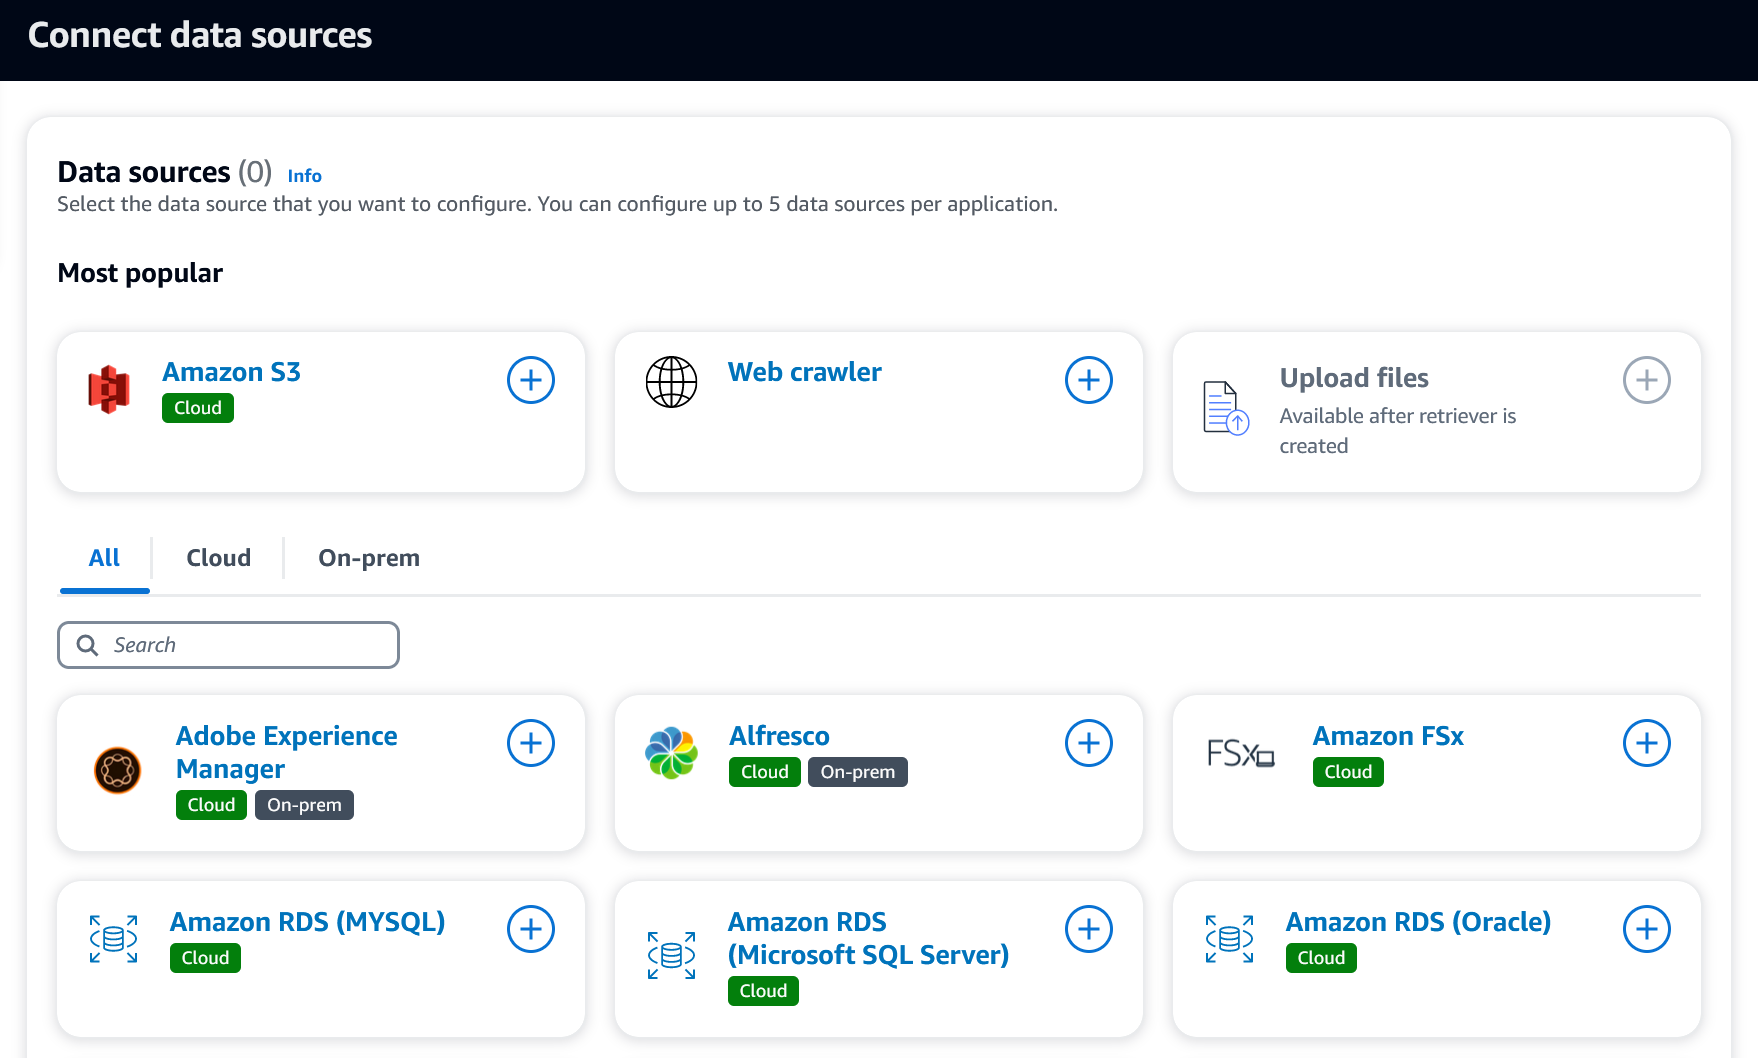
Task: Add Amazon RDS (Microsoft SQL Server) plus icon
Action: tap(1089, 929)
